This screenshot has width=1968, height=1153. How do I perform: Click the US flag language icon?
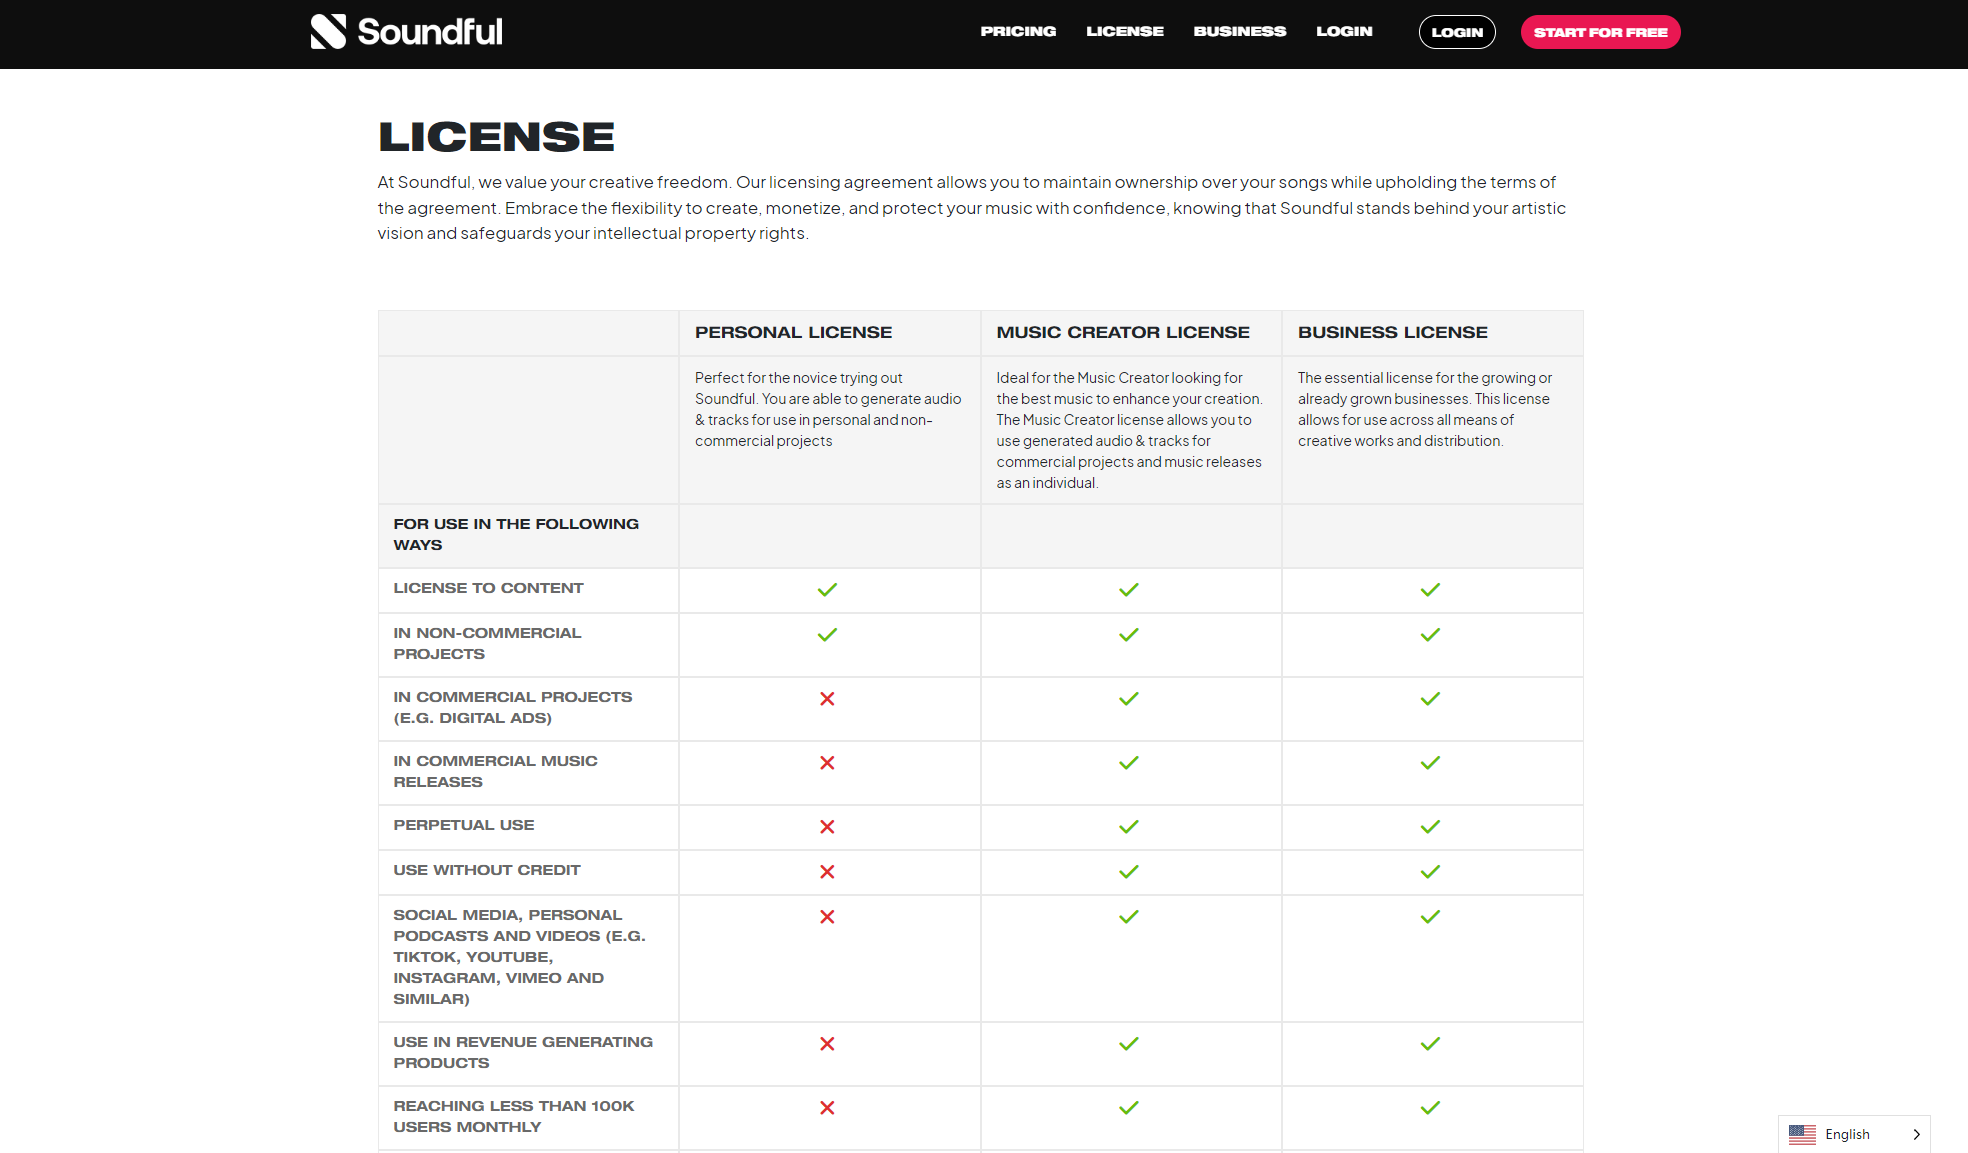click(x=1802, y=1134)
